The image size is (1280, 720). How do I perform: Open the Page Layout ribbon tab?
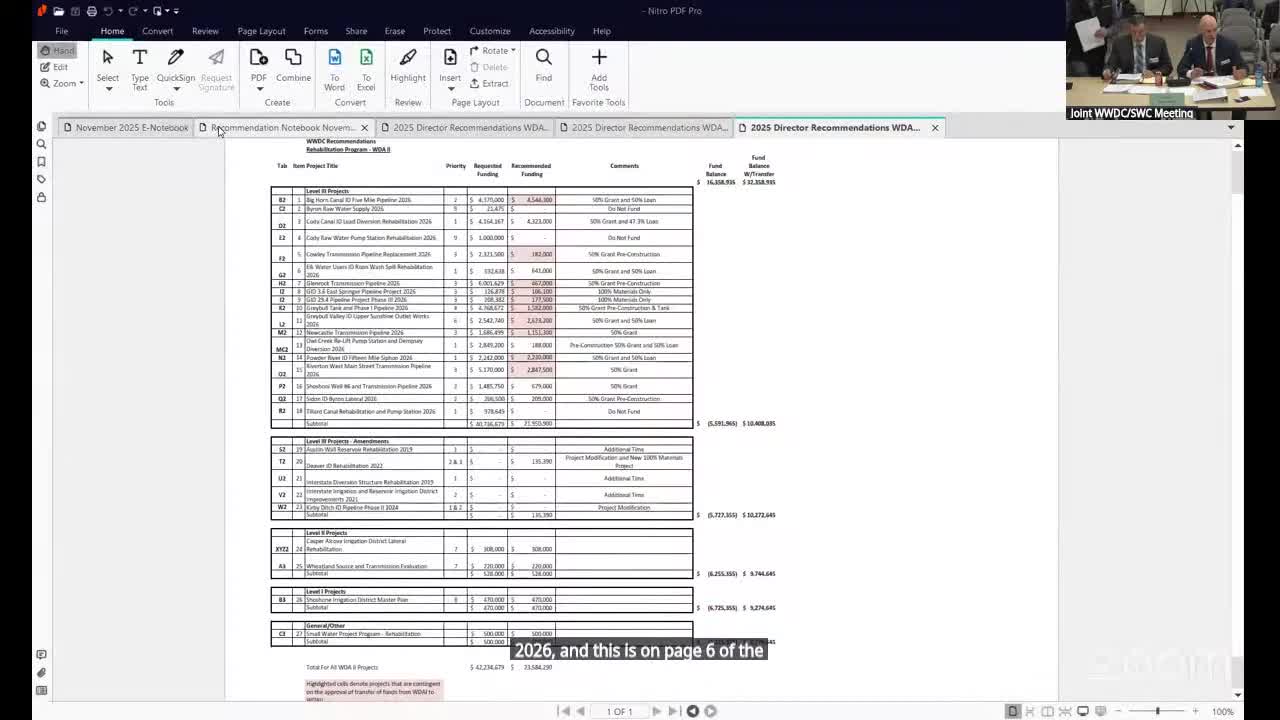[x=261, y=31]
